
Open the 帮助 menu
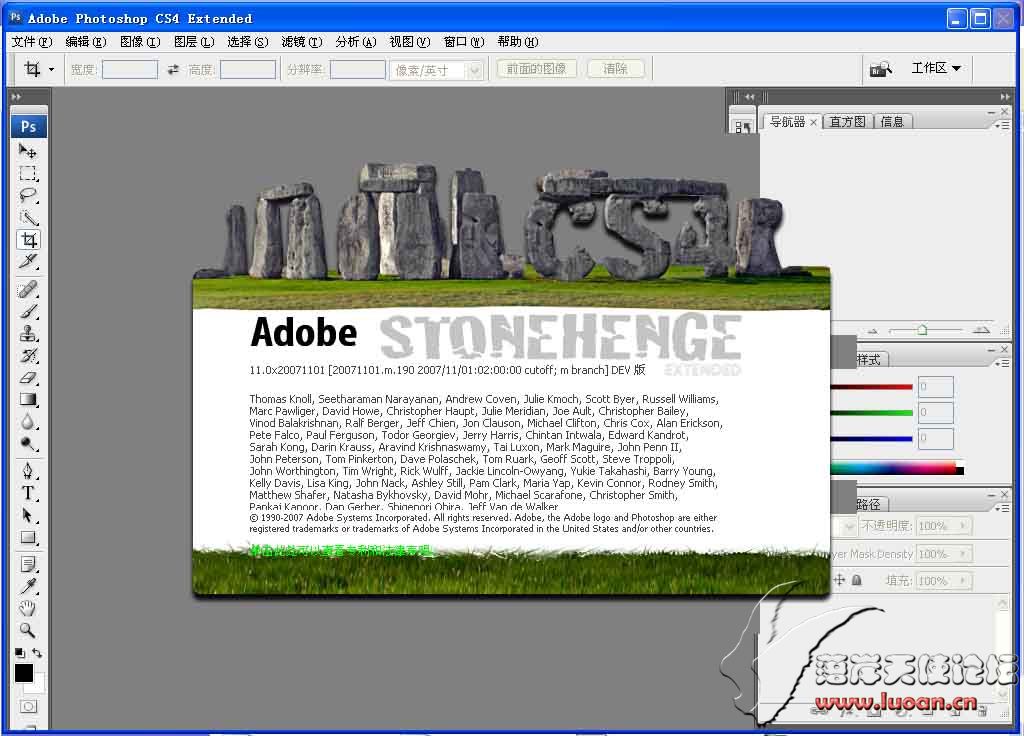[x=518, y=42]
